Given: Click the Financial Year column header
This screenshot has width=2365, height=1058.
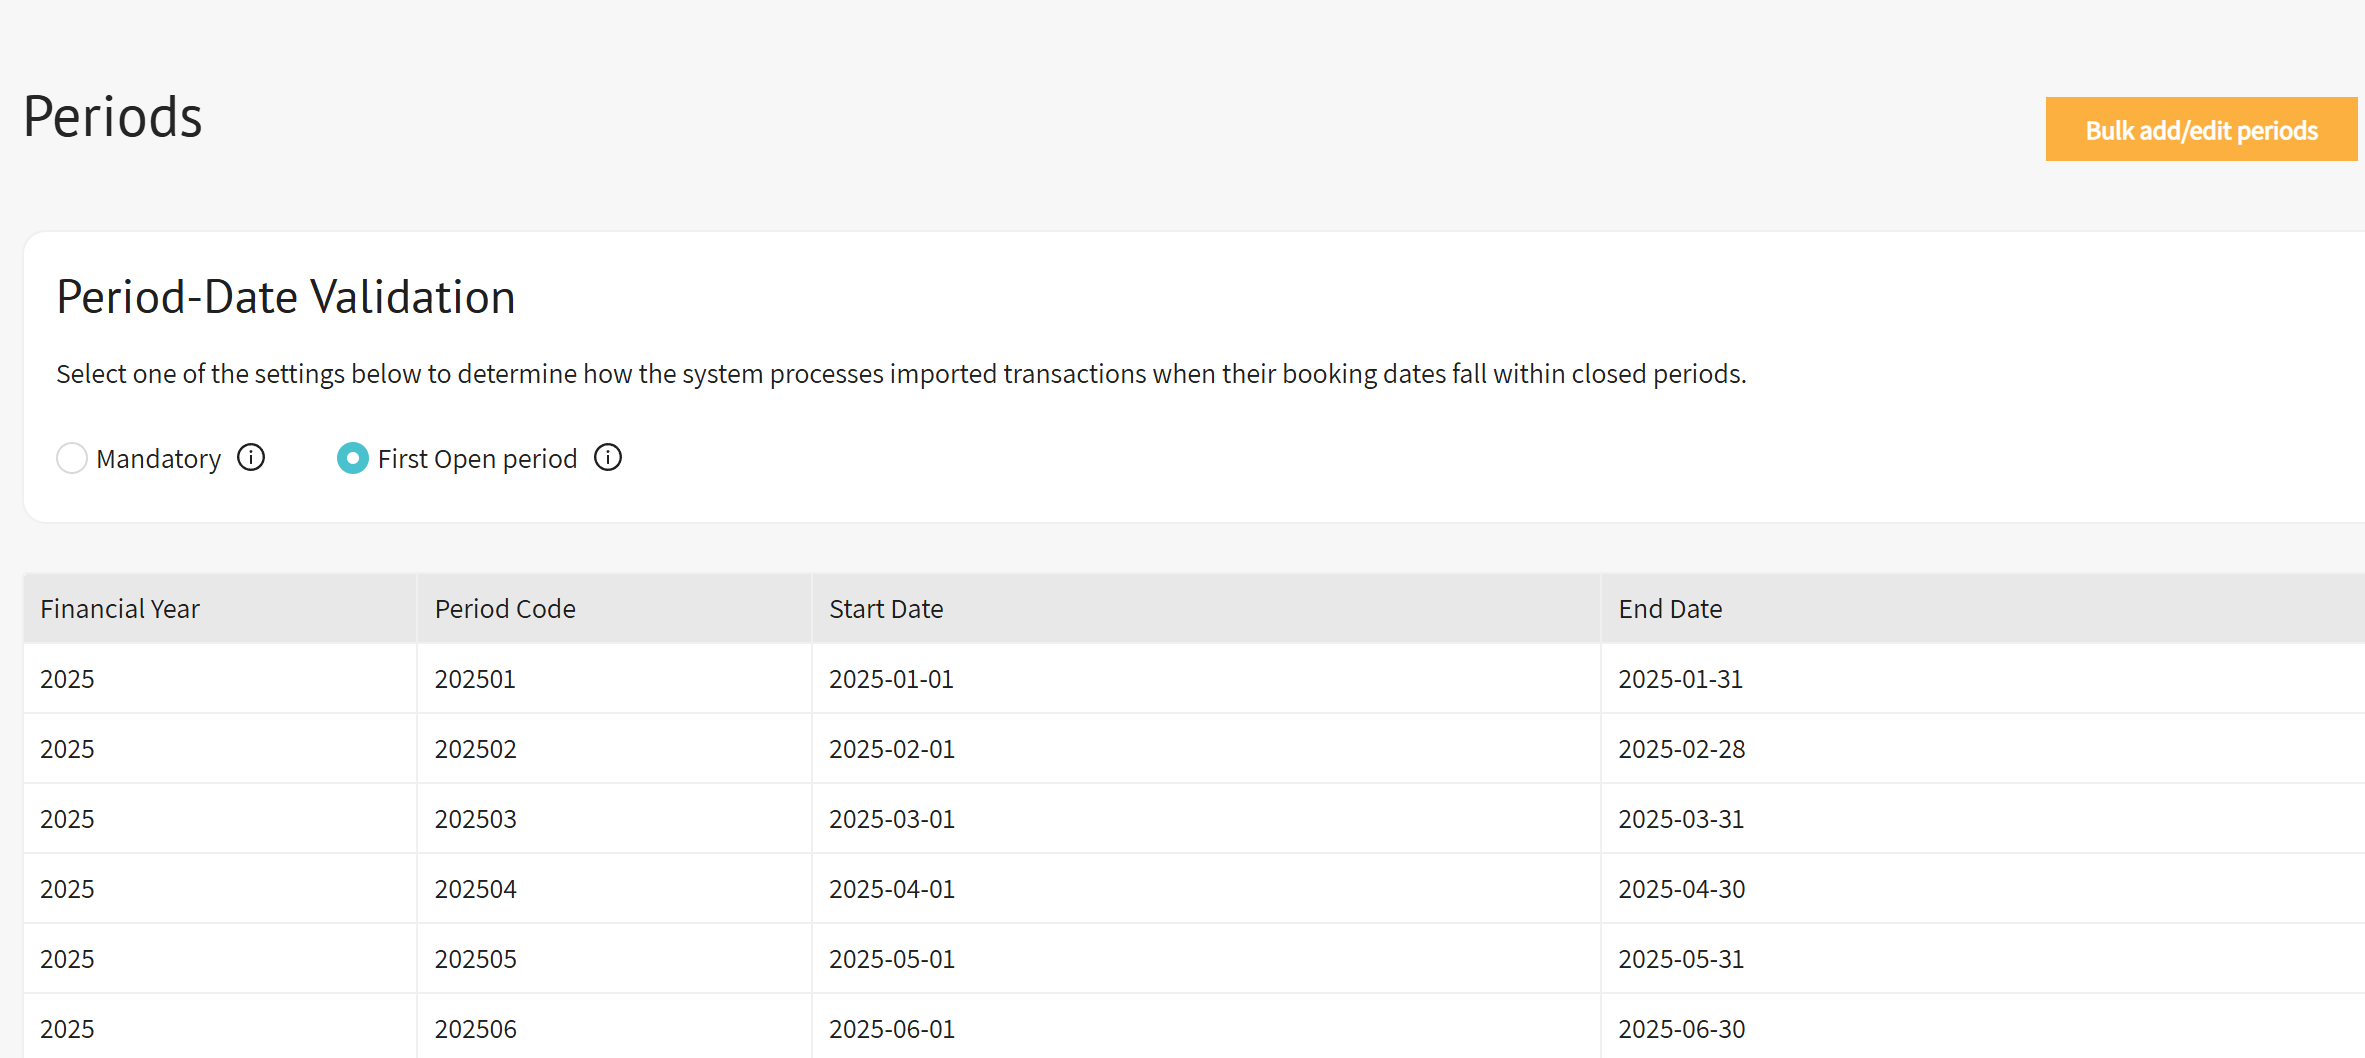Looking at the screenshot, I should tap(120, 609).
